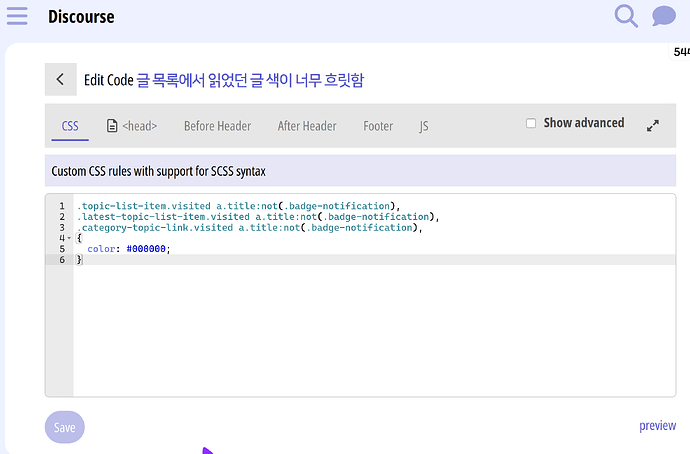Click .category-topic-link.visited selector on line 3
This screenshot has height=454, width=690.
(155, 227)
